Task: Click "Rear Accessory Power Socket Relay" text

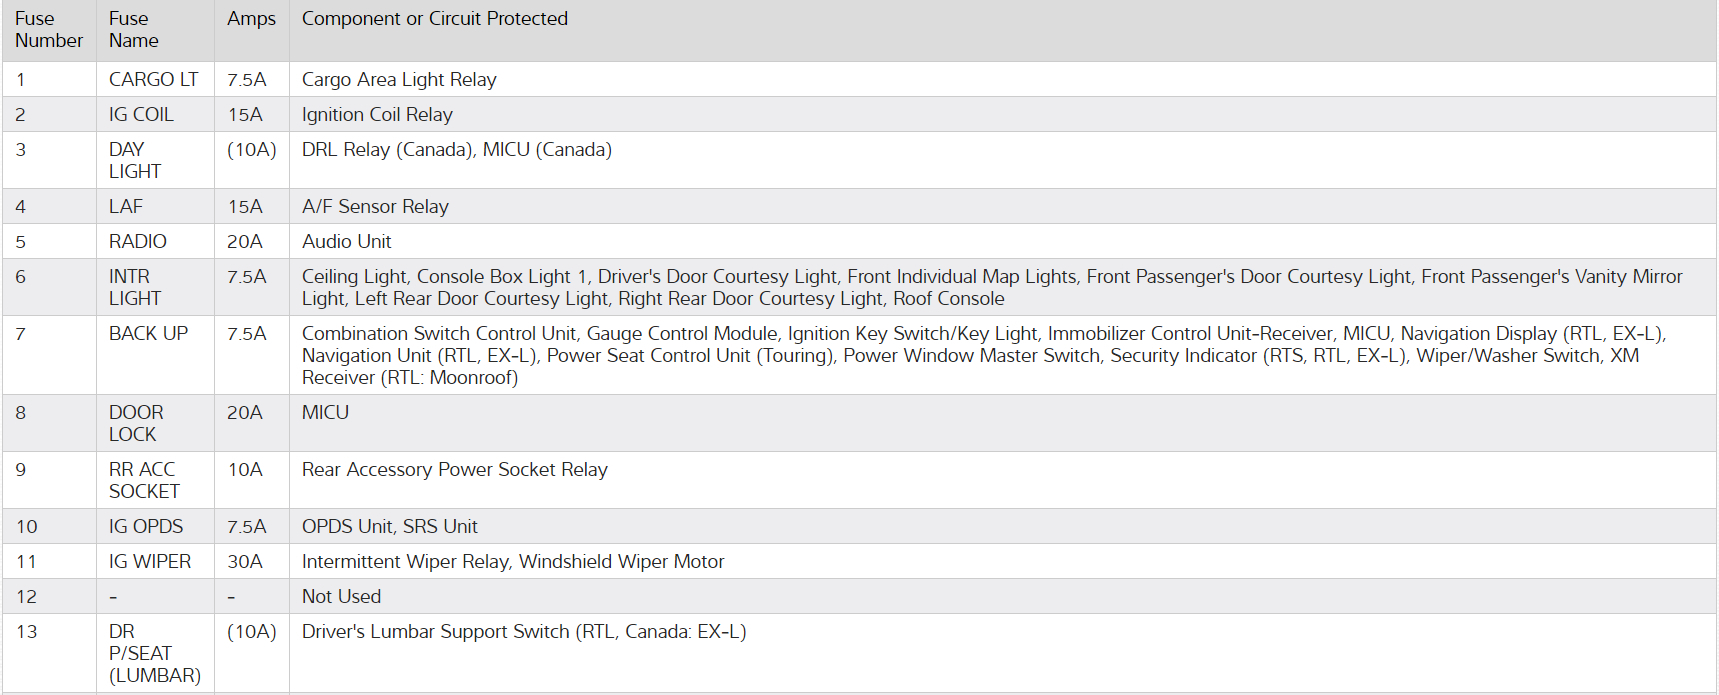Action: pyautogui.click(x=454, y=470)
